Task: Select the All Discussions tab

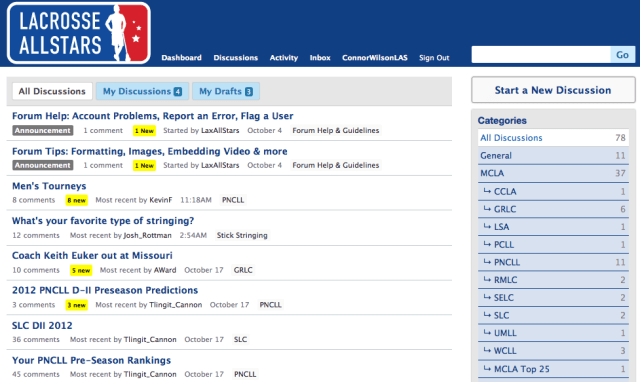Action: click(x=52, y=91)
